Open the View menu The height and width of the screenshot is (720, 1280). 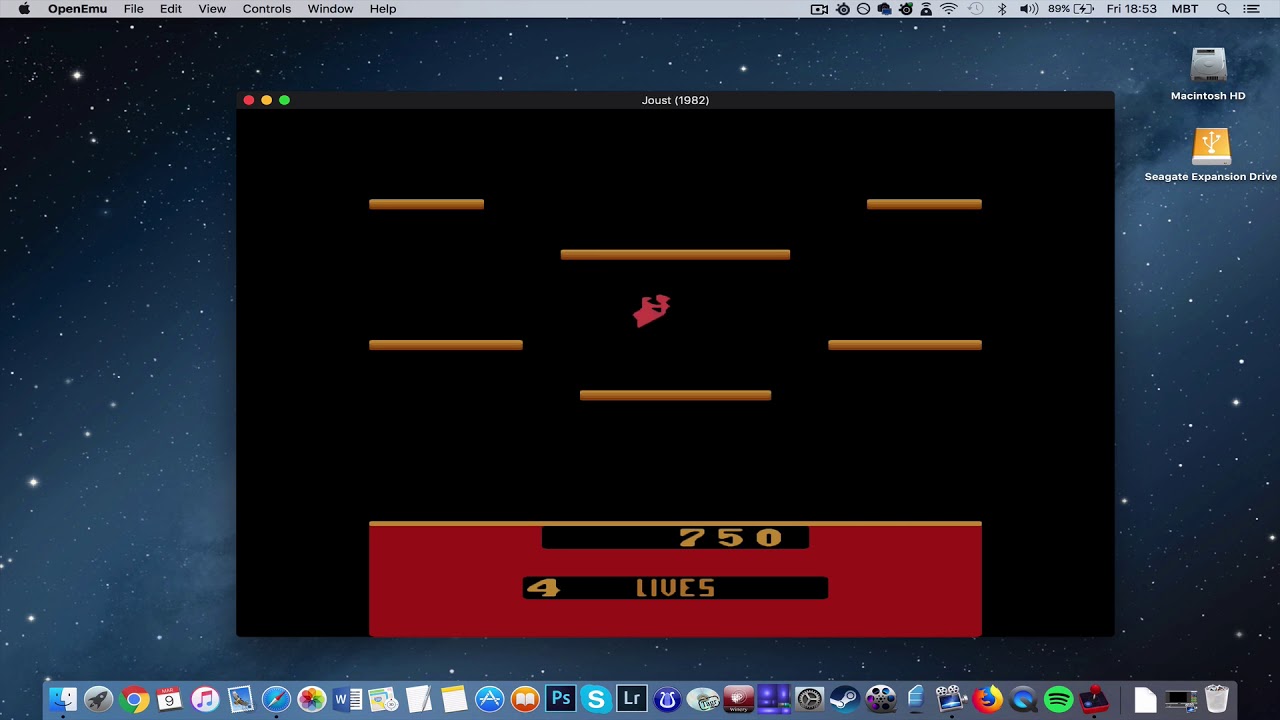(212, 9)
